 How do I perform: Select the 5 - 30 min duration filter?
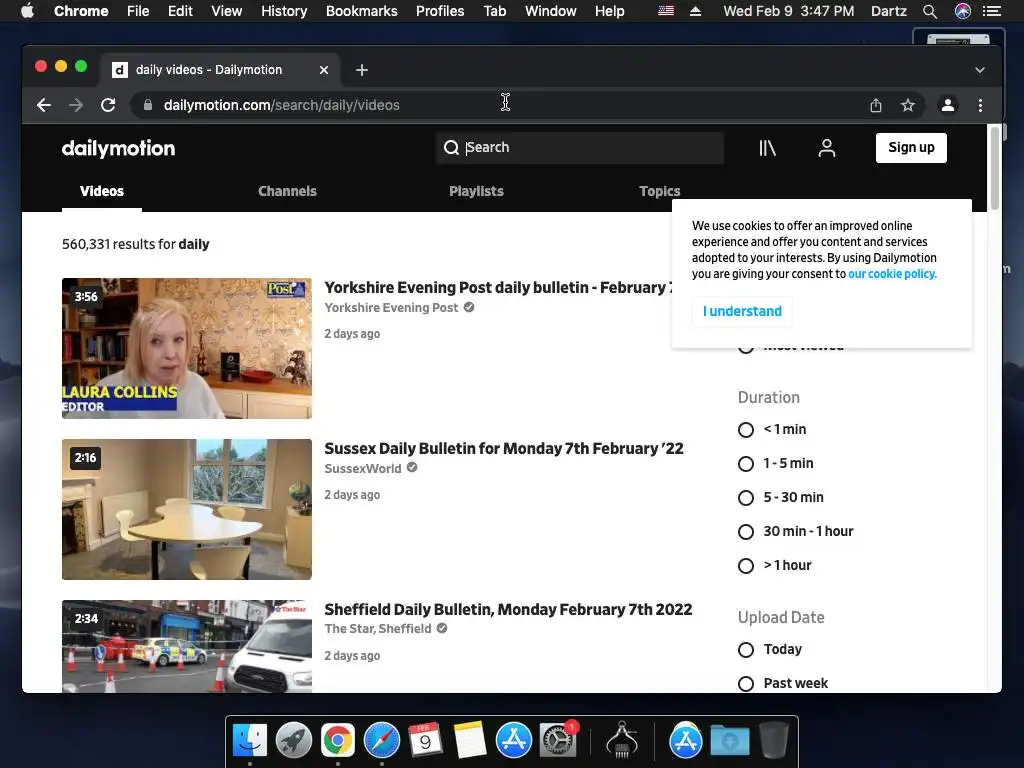(x=746, y=498)
